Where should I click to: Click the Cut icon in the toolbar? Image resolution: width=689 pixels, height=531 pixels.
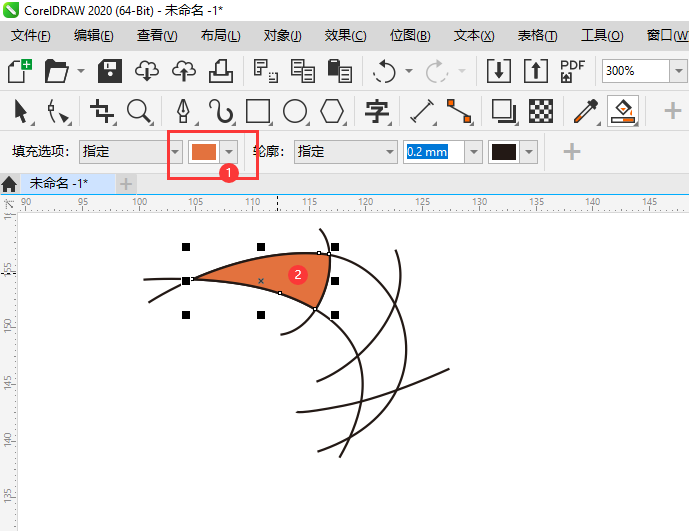(x=266, y=71)
